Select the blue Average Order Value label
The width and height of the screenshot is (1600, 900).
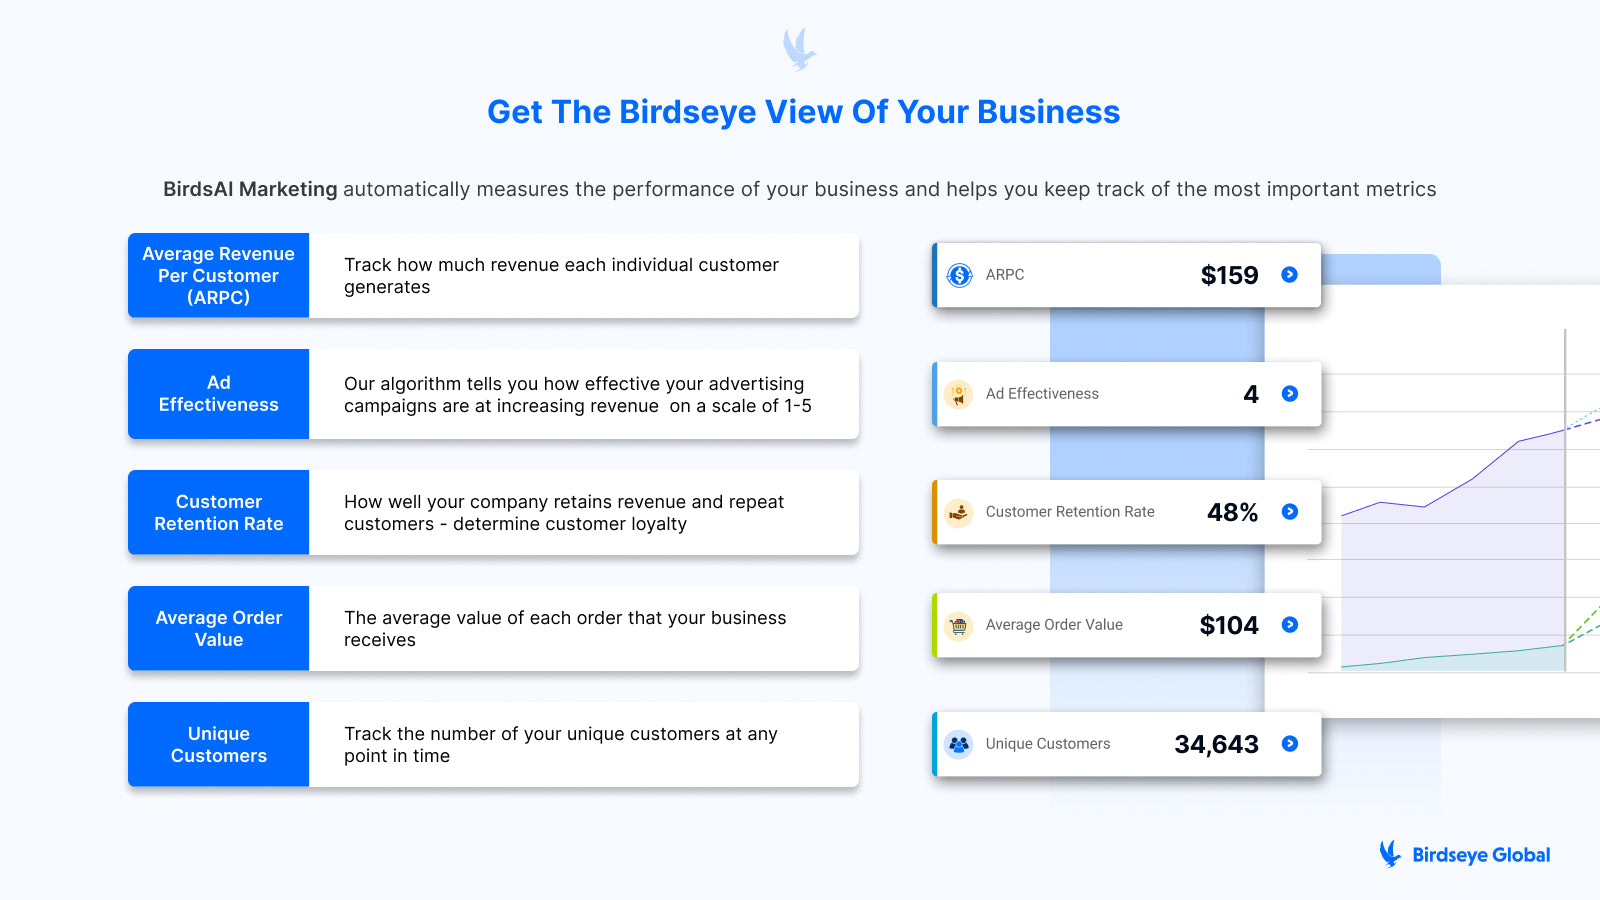pyautogui.click(x=218, y=629)
